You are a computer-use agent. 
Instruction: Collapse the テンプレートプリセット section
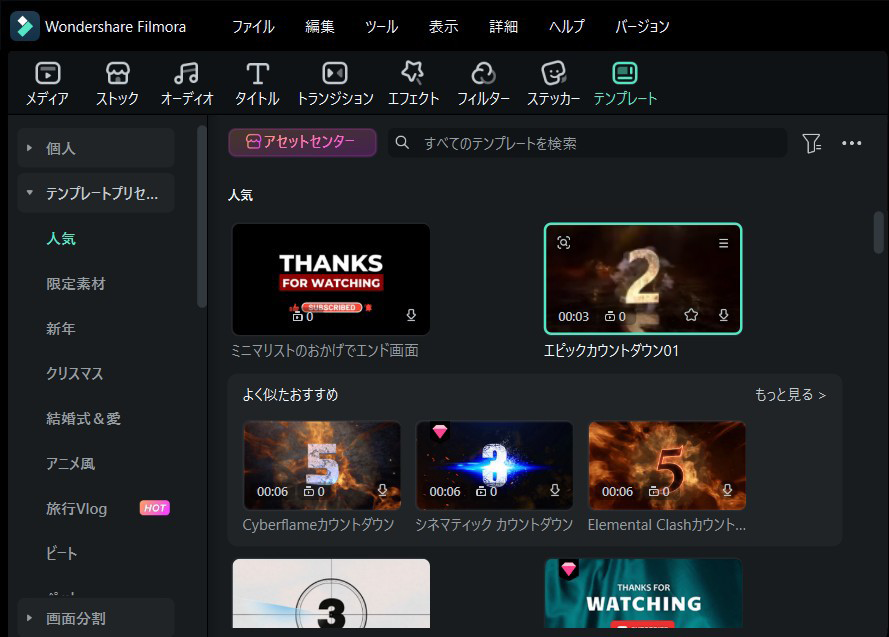[28, 192]
